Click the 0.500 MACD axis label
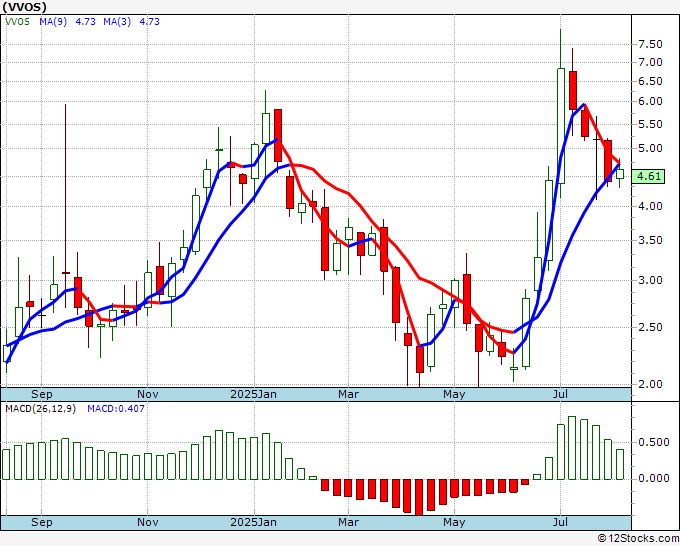The height and width of the screenshot is (546, 680). pyautogui.click(x=654, y=442)
